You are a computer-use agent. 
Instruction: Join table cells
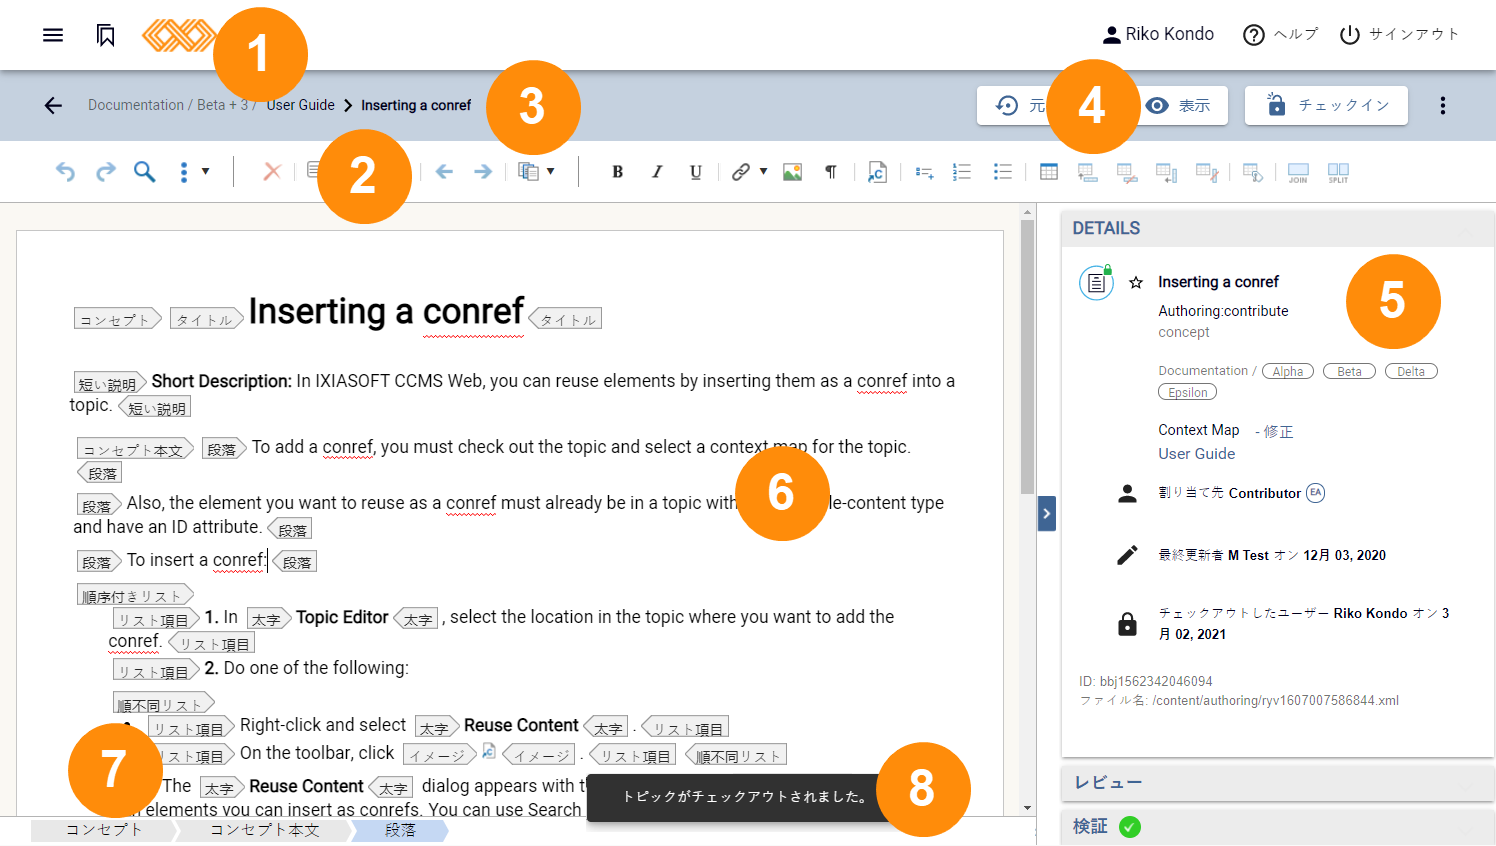(1298, 173)
